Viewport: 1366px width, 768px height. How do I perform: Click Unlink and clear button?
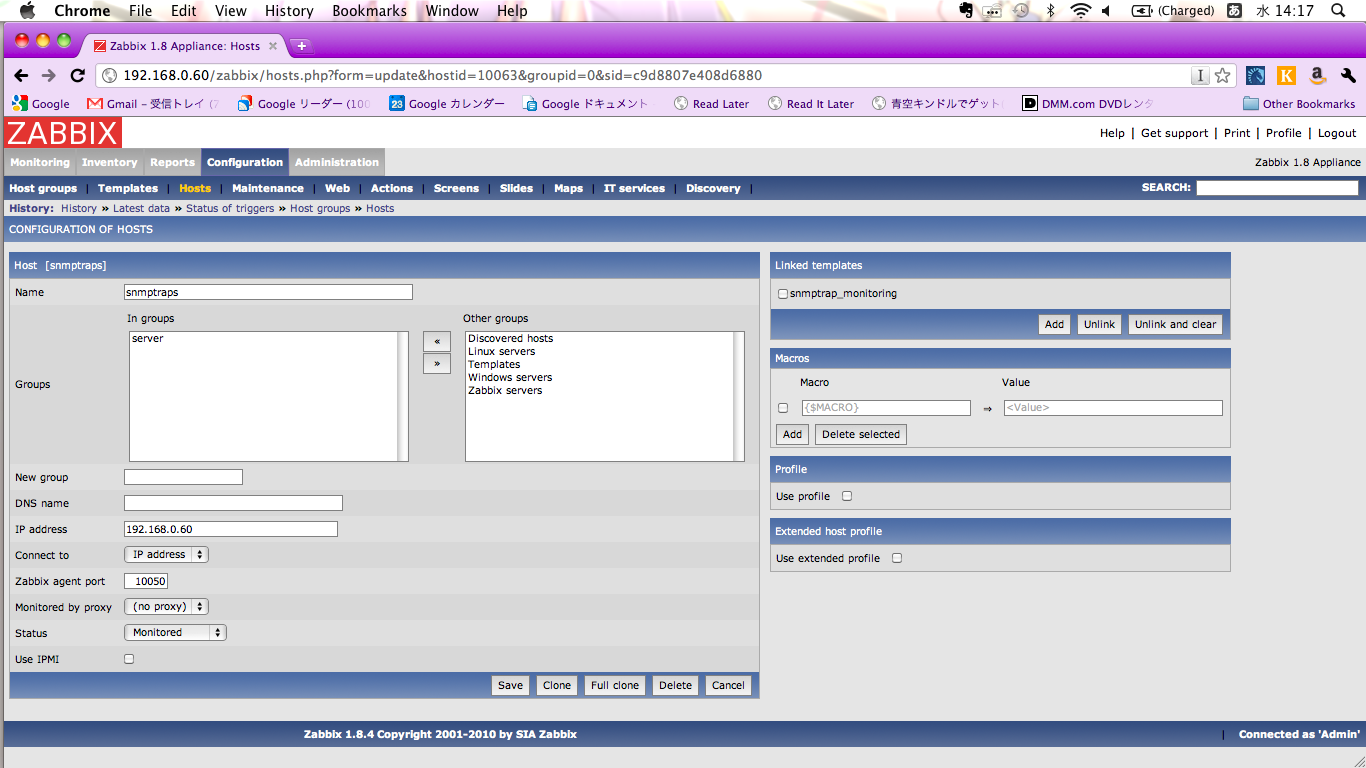[x=1175, y=324]
